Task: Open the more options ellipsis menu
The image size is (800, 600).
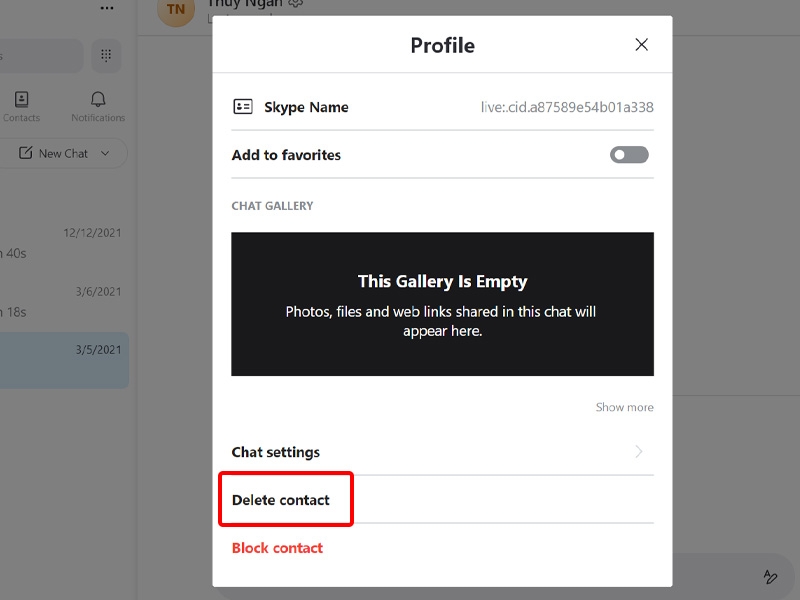Action: pos(107,8)
